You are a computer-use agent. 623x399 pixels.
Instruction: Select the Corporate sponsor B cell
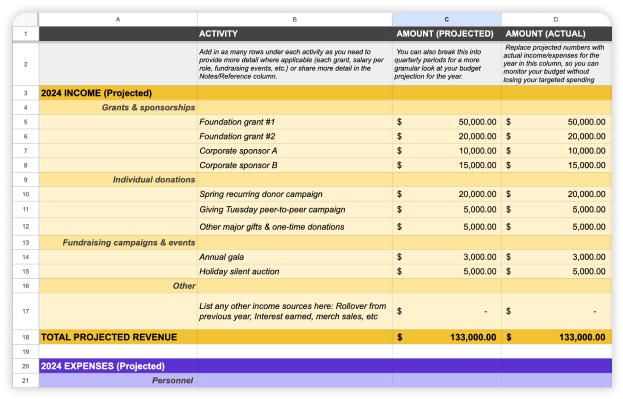[294, 165]
